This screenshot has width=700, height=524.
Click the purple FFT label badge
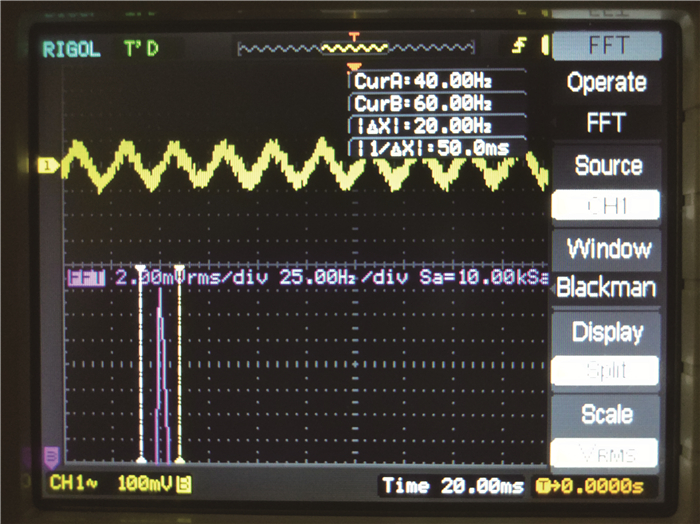coord(85,277)
